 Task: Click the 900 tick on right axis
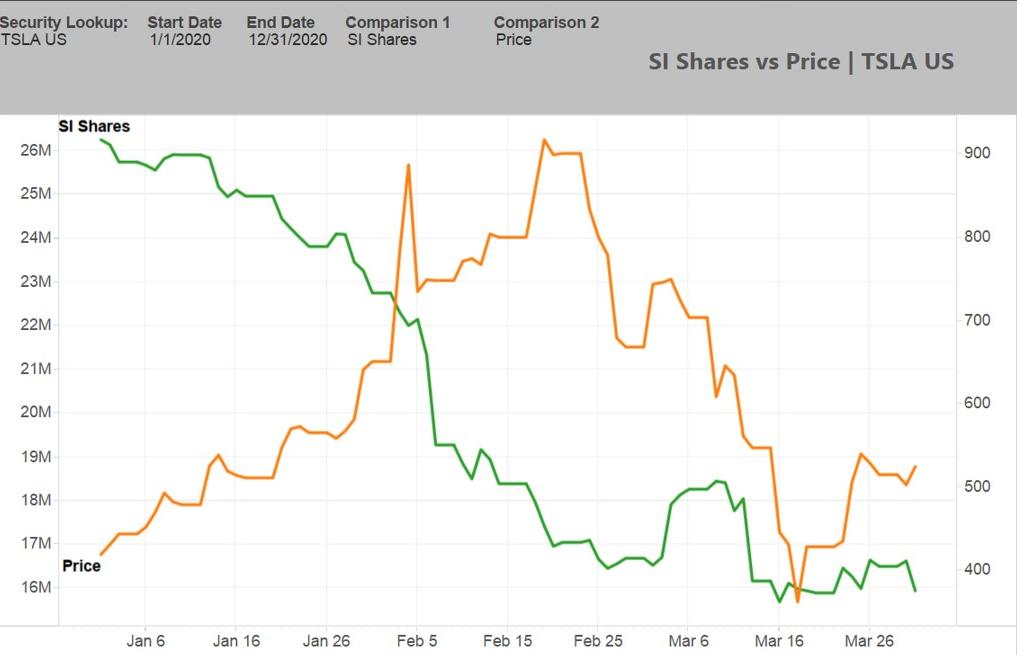[x=977, y=153]
